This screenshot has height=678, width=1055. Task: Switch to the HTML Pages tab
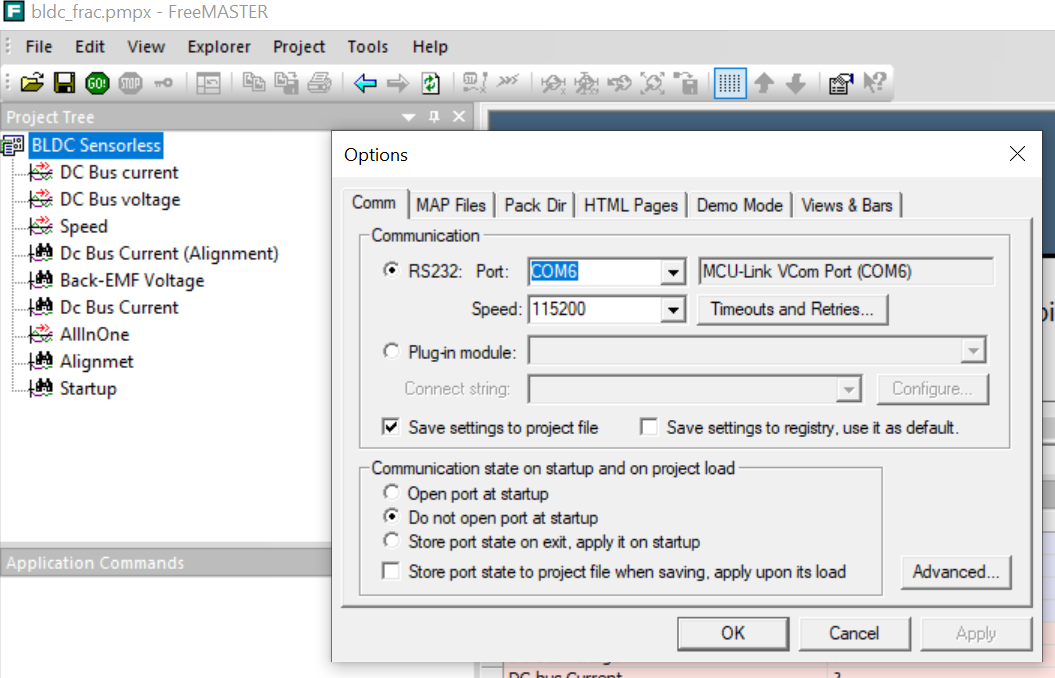[630, 205]
